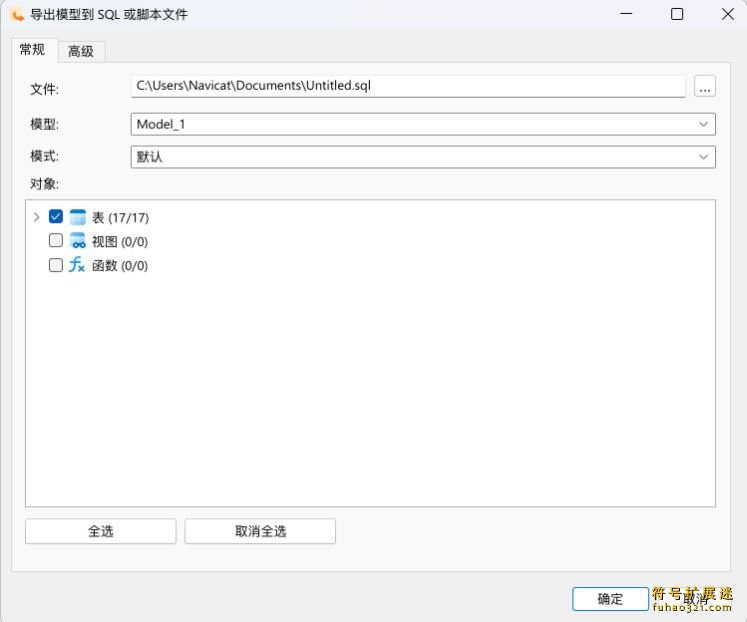
Task: Click the 文件 path input field
Action: (x=408, y=86)
